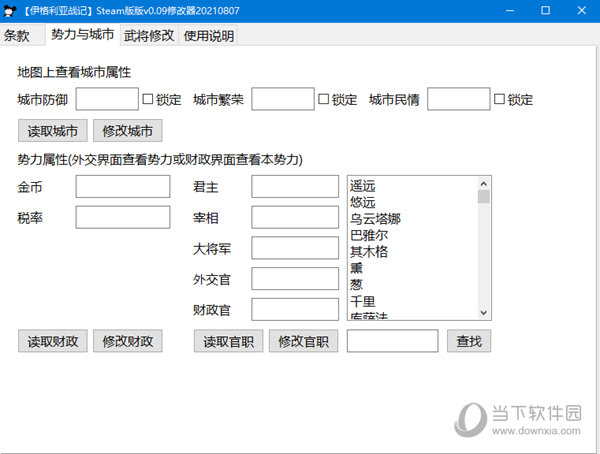Switch to the 势力与城市 tab
This screenshot has height=454, width=600.
click(x=83, y=35)
